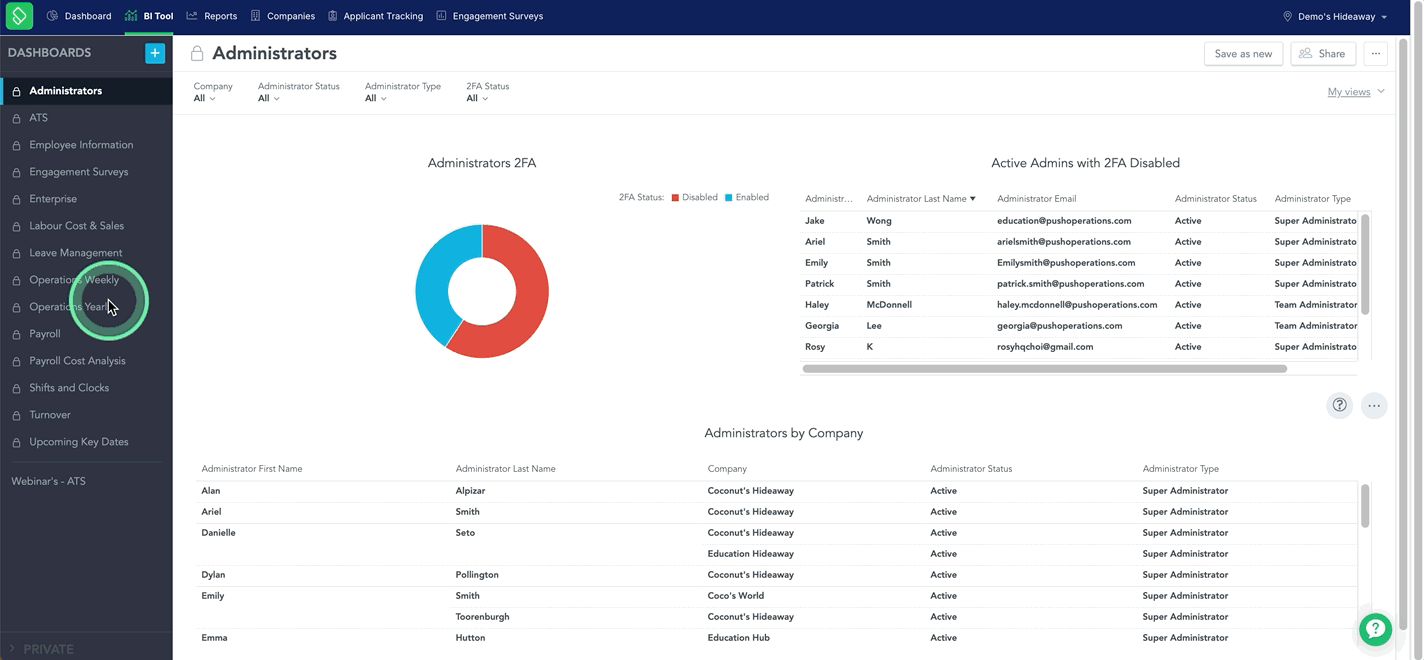The width and height of the screenshot is (1424, 660).
Task: Sort by Administrator Last Name arrow
Action: coord(972,199)
